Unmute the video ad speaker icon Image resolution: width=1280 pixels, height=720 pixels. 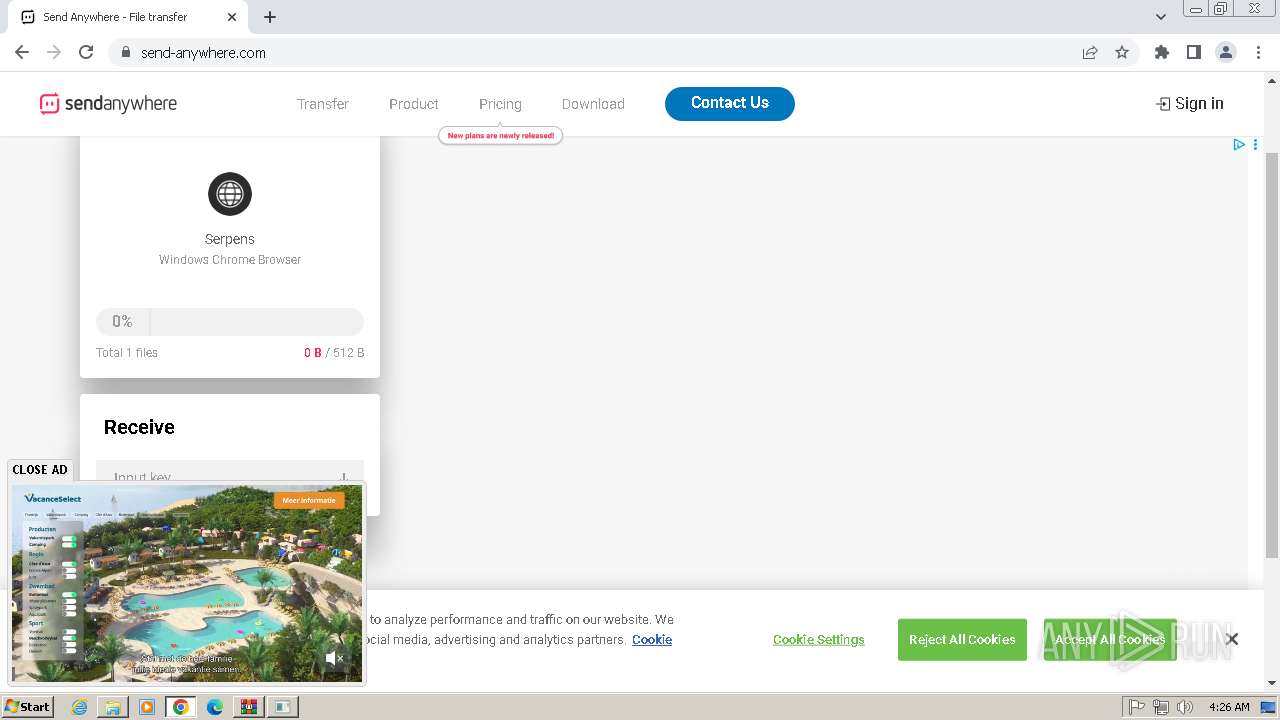coord(335,658)
